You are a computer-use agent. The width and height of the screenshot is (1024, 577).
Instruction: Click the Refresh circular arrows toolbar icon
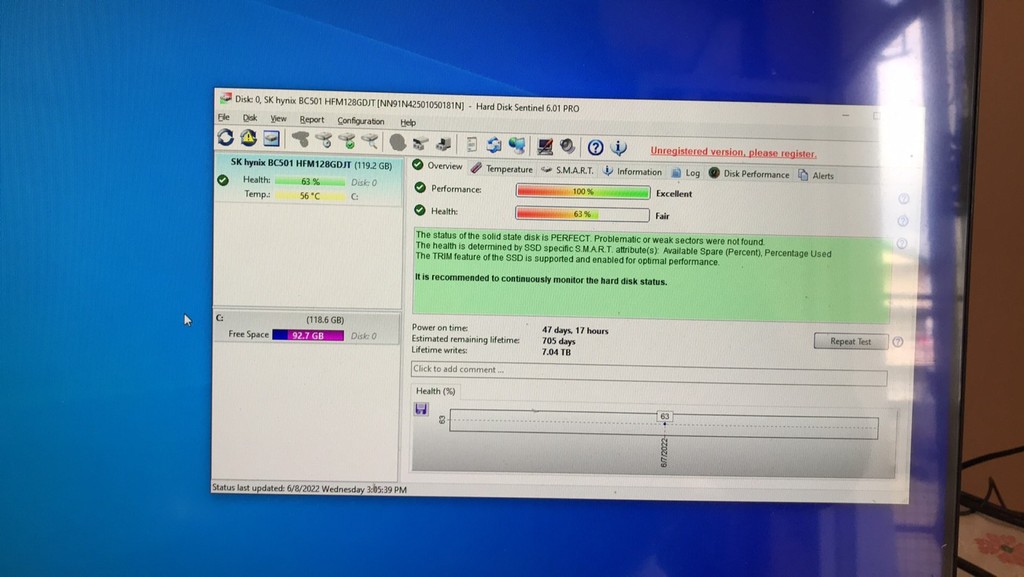225,137
